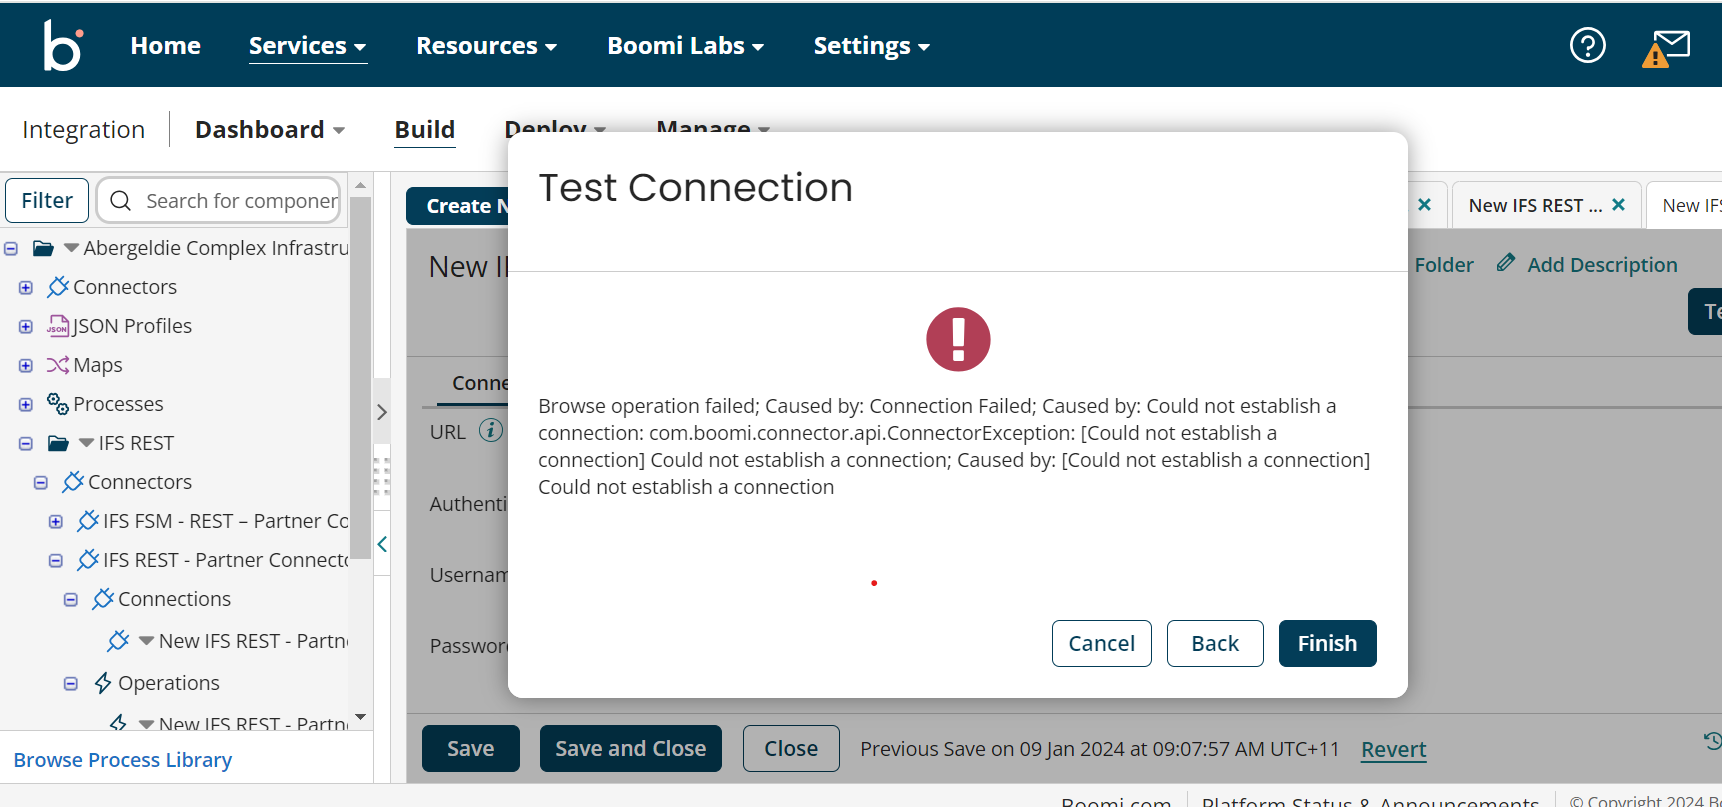Click the Processes gears icon
This screenshot has height=807, width=1722.
58,404
